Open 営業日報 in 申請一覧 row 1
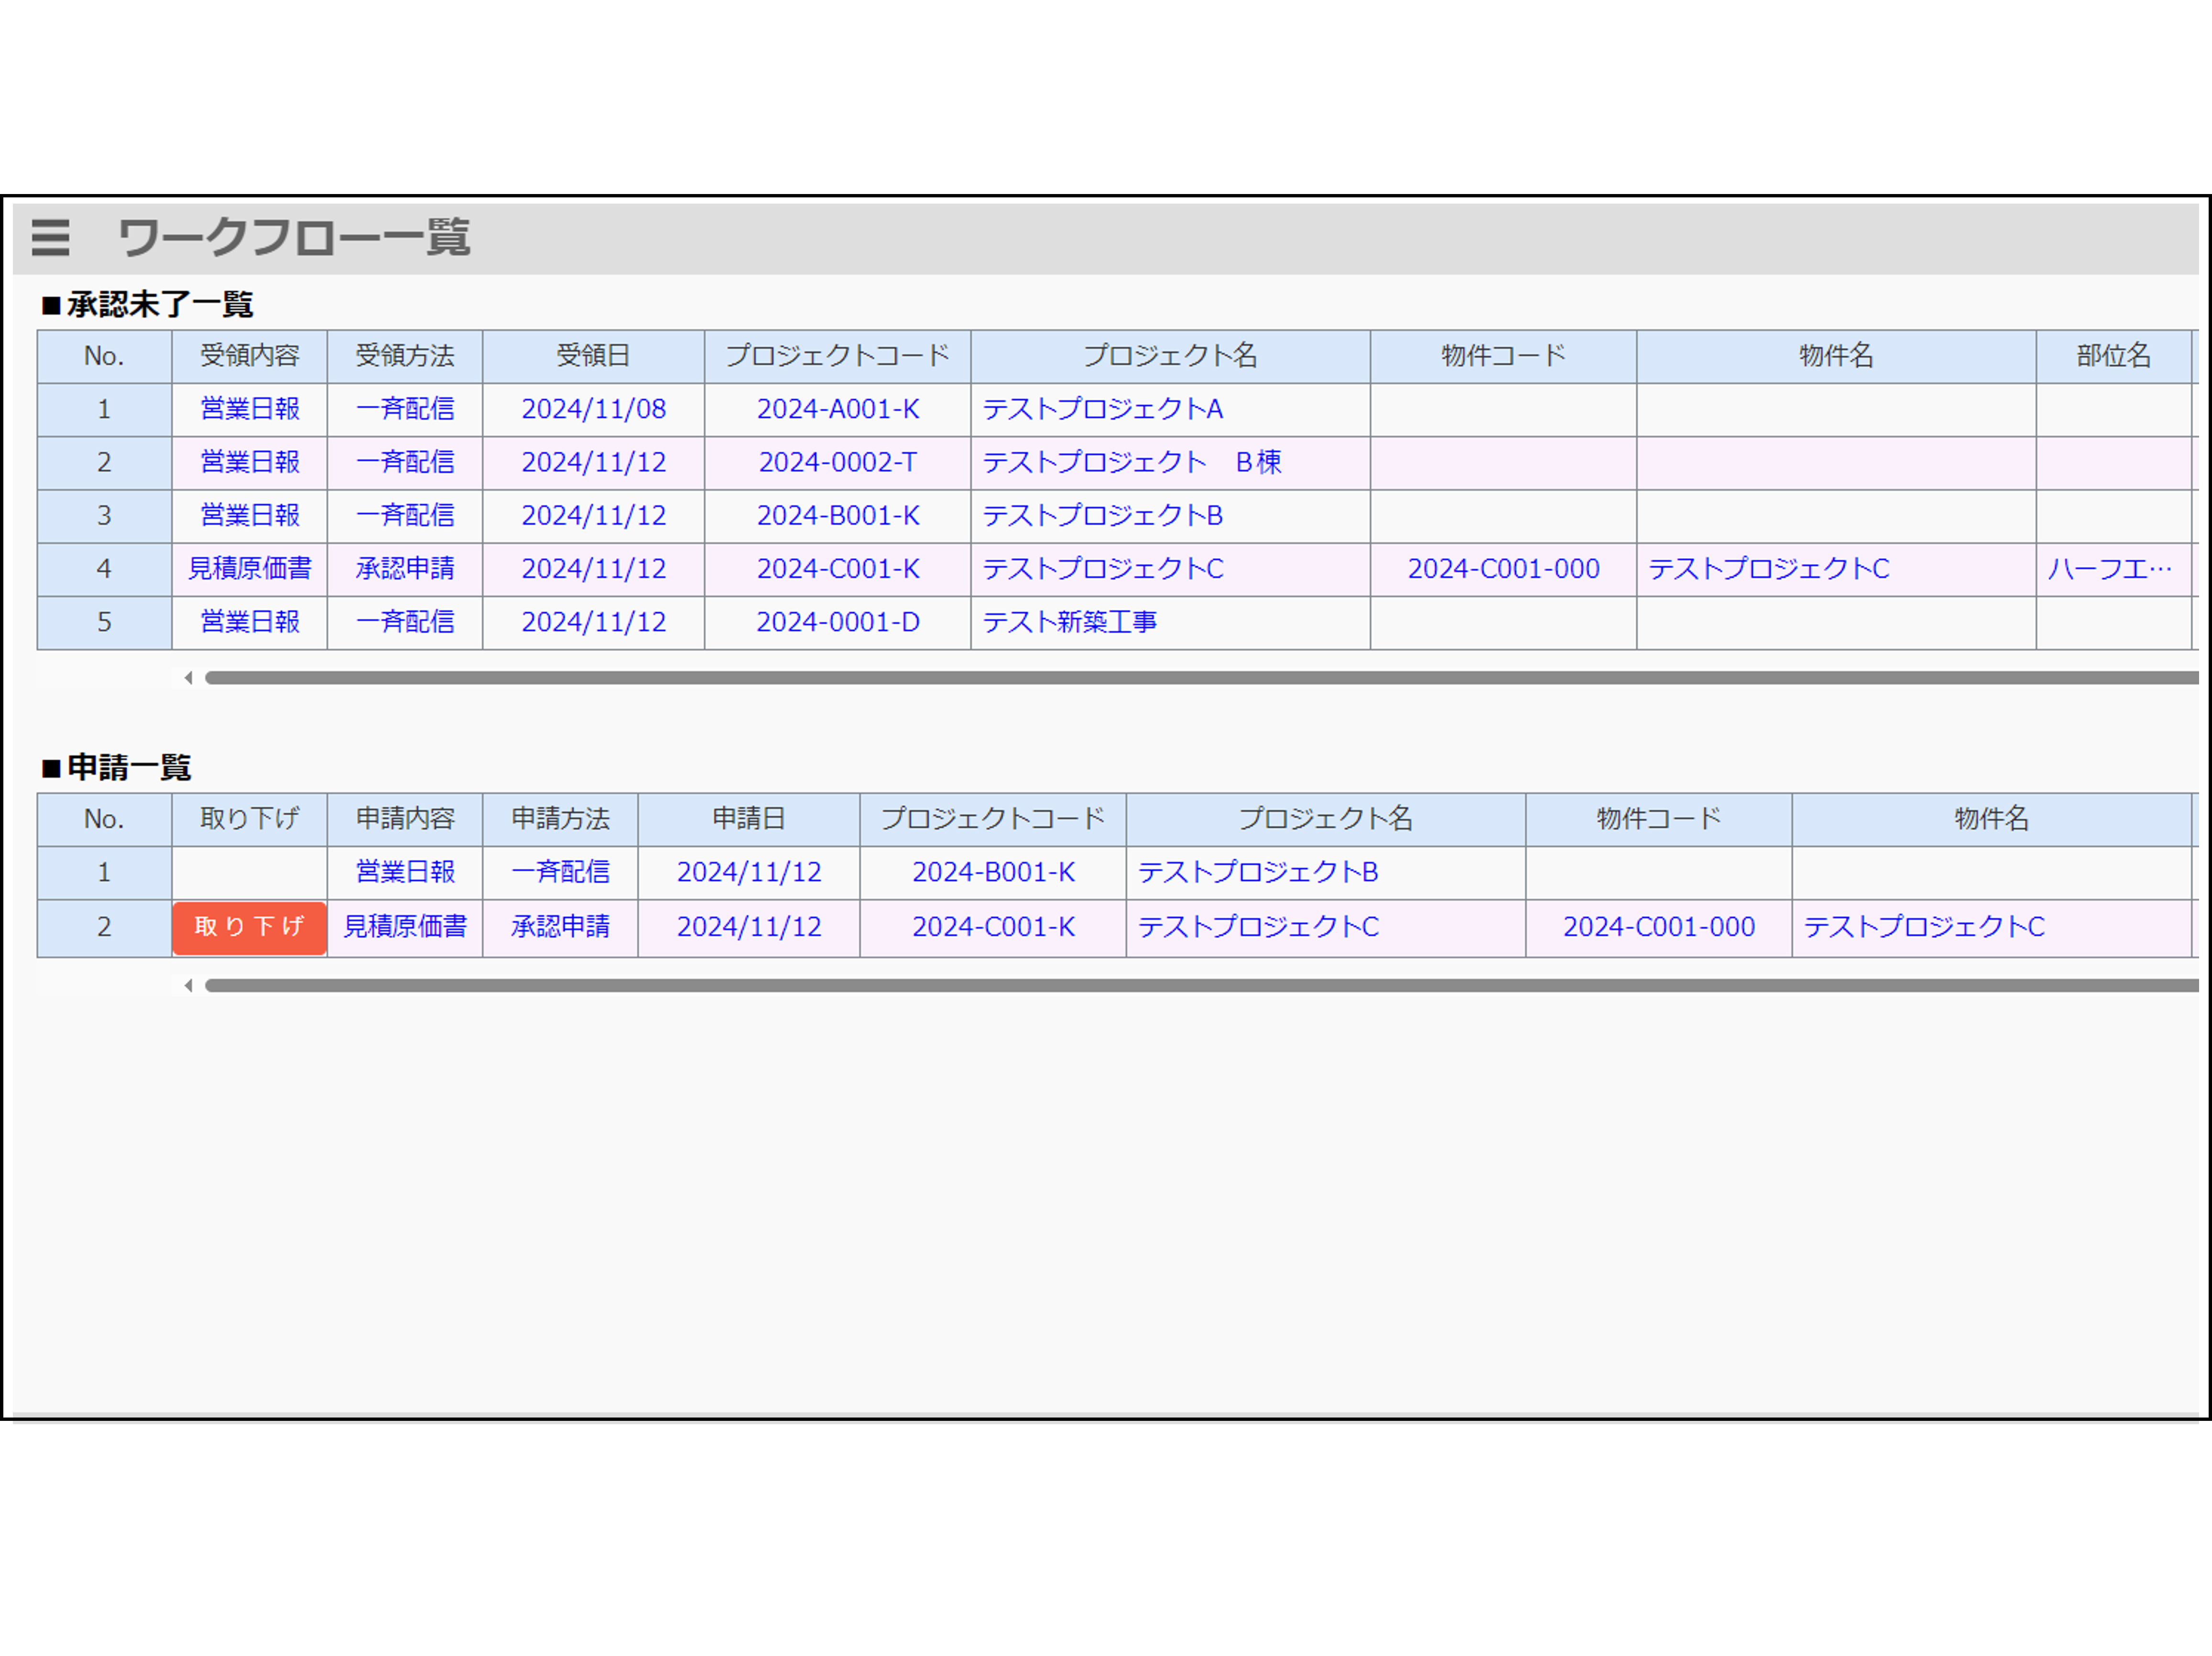2212x1656 pixels. [x=405, y=872]
